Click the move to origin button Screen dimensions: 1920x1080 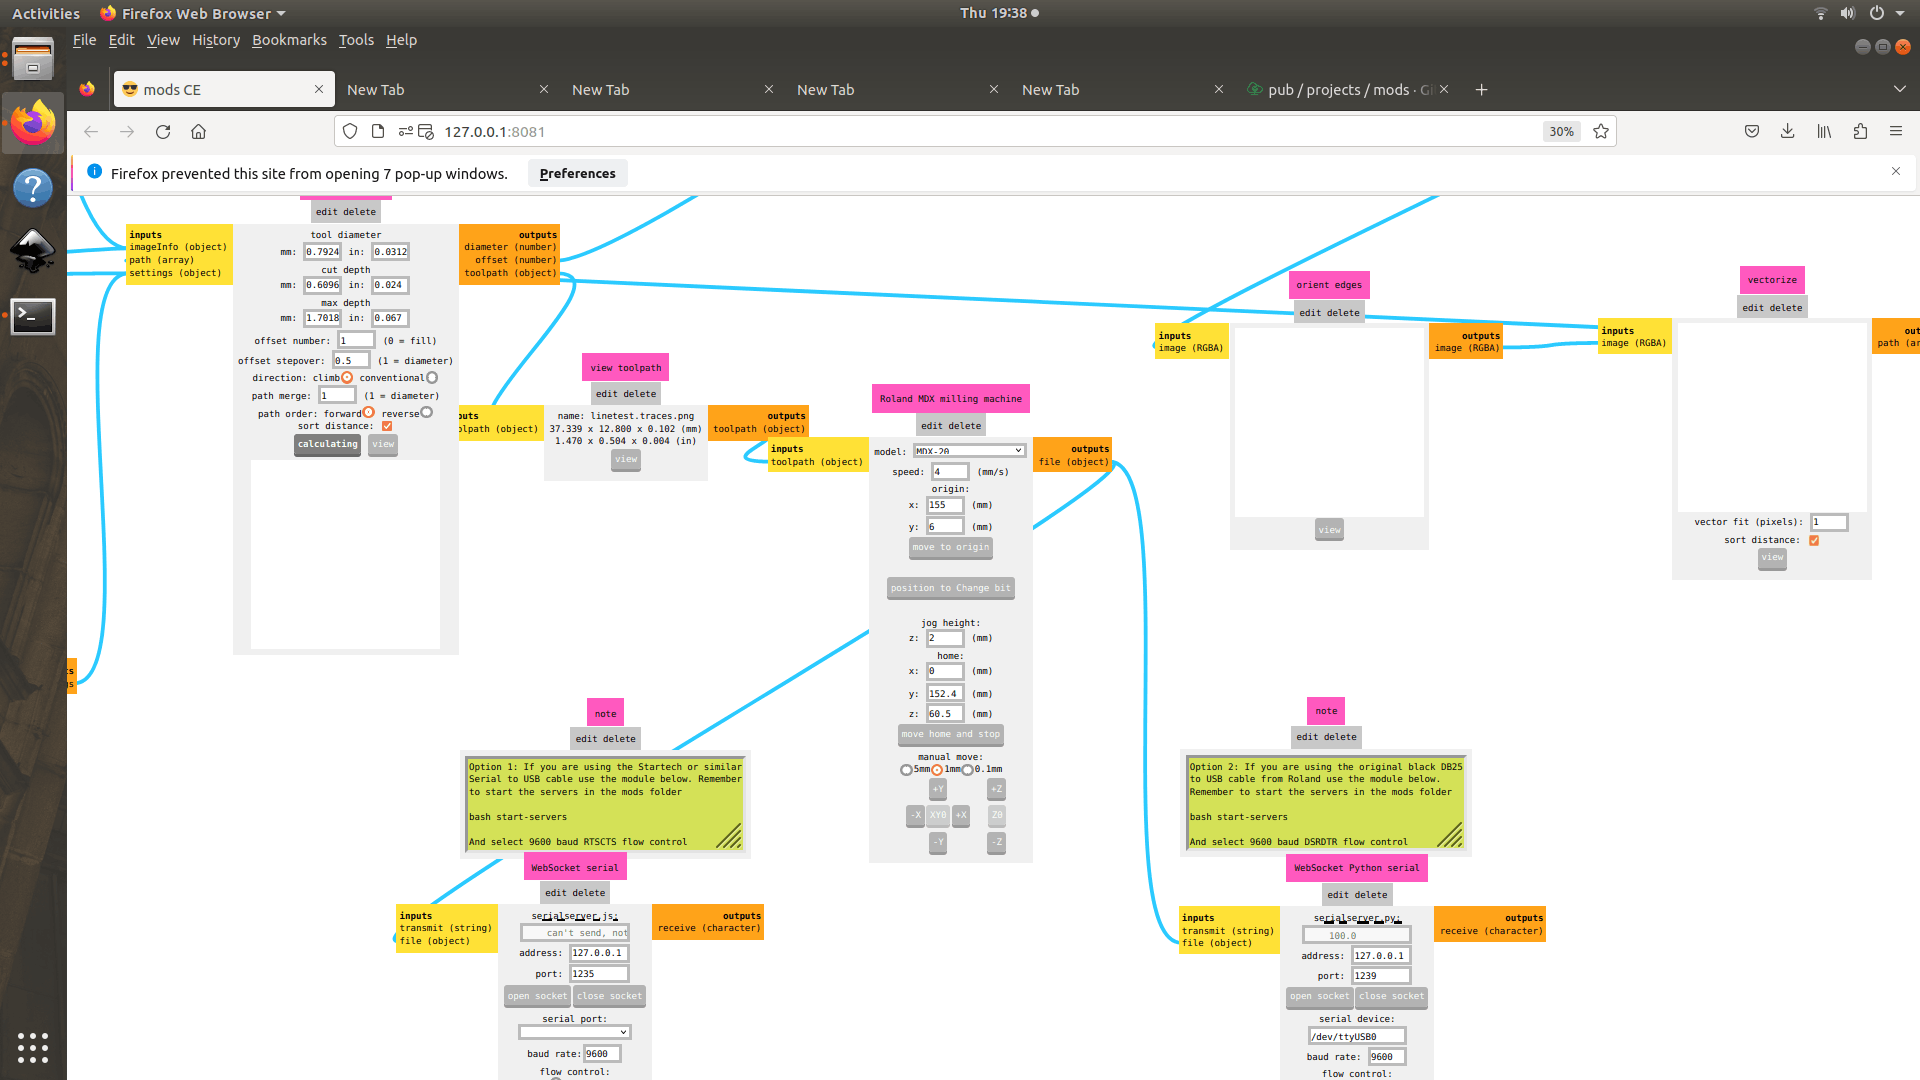[x=950, y=547]
